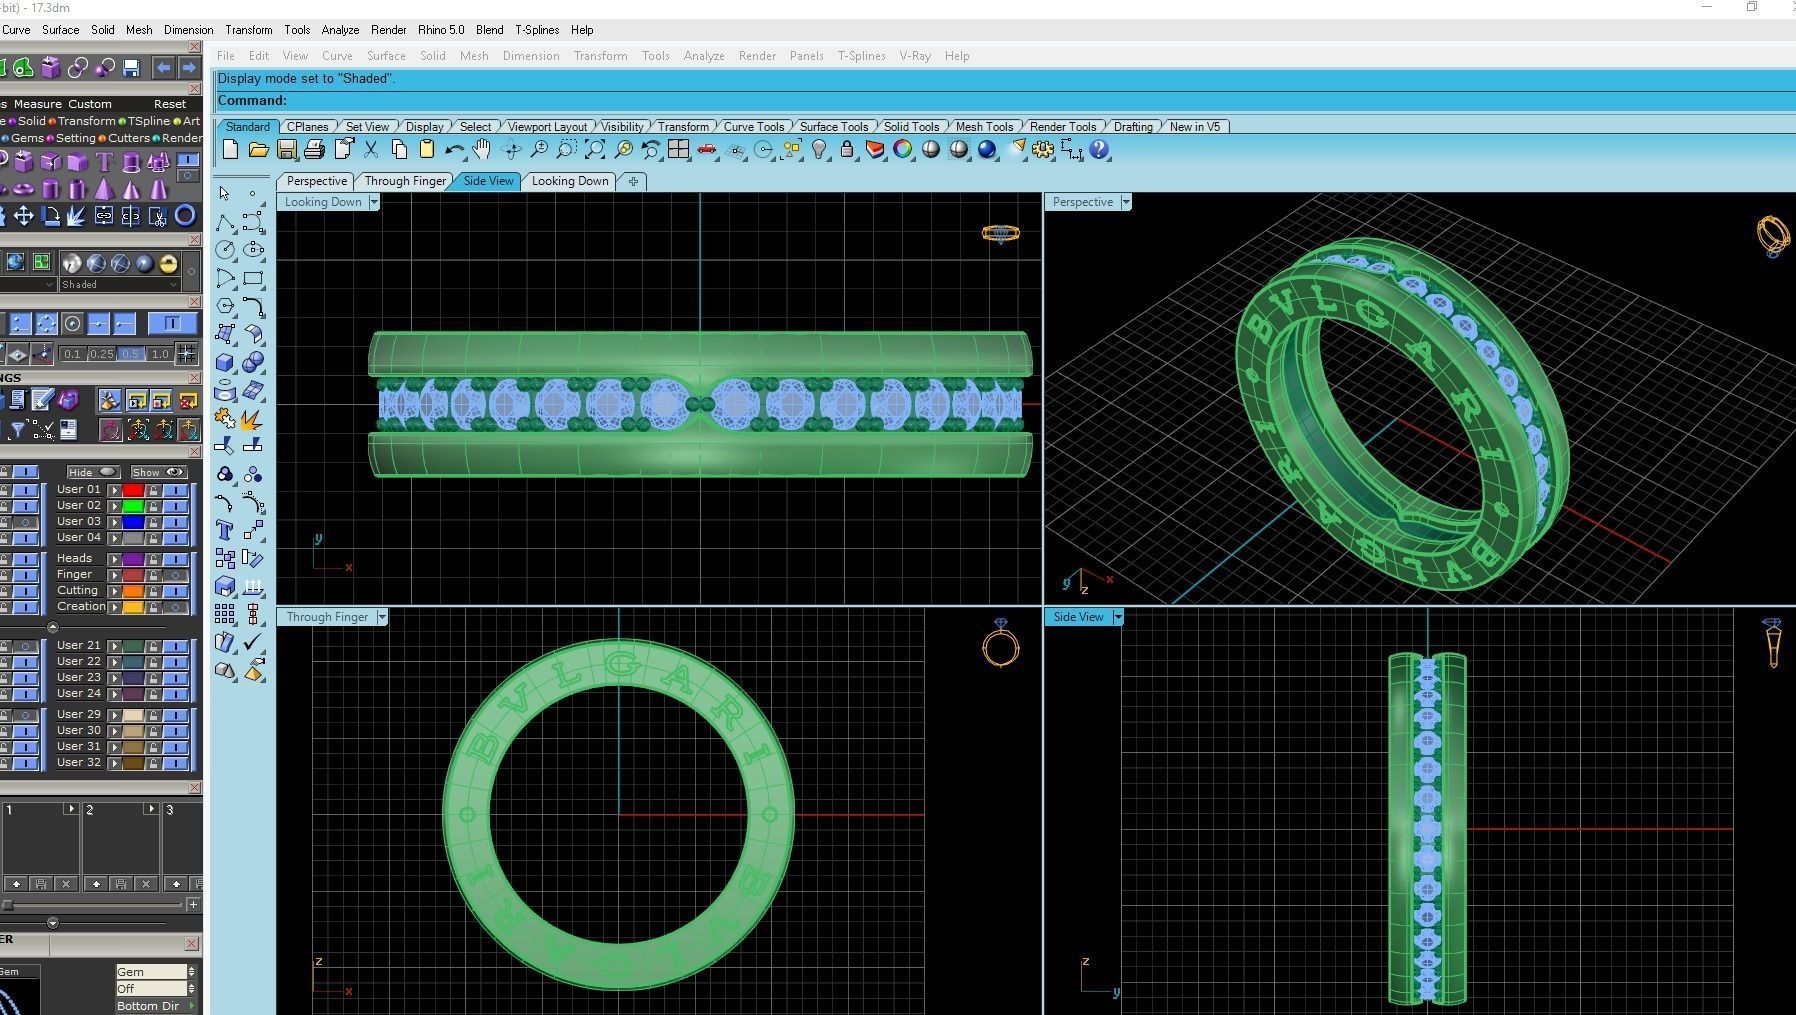Click the New file icon in Standard toolbar
This screenshot has width=1796, height=1015.
coord(230,150)
